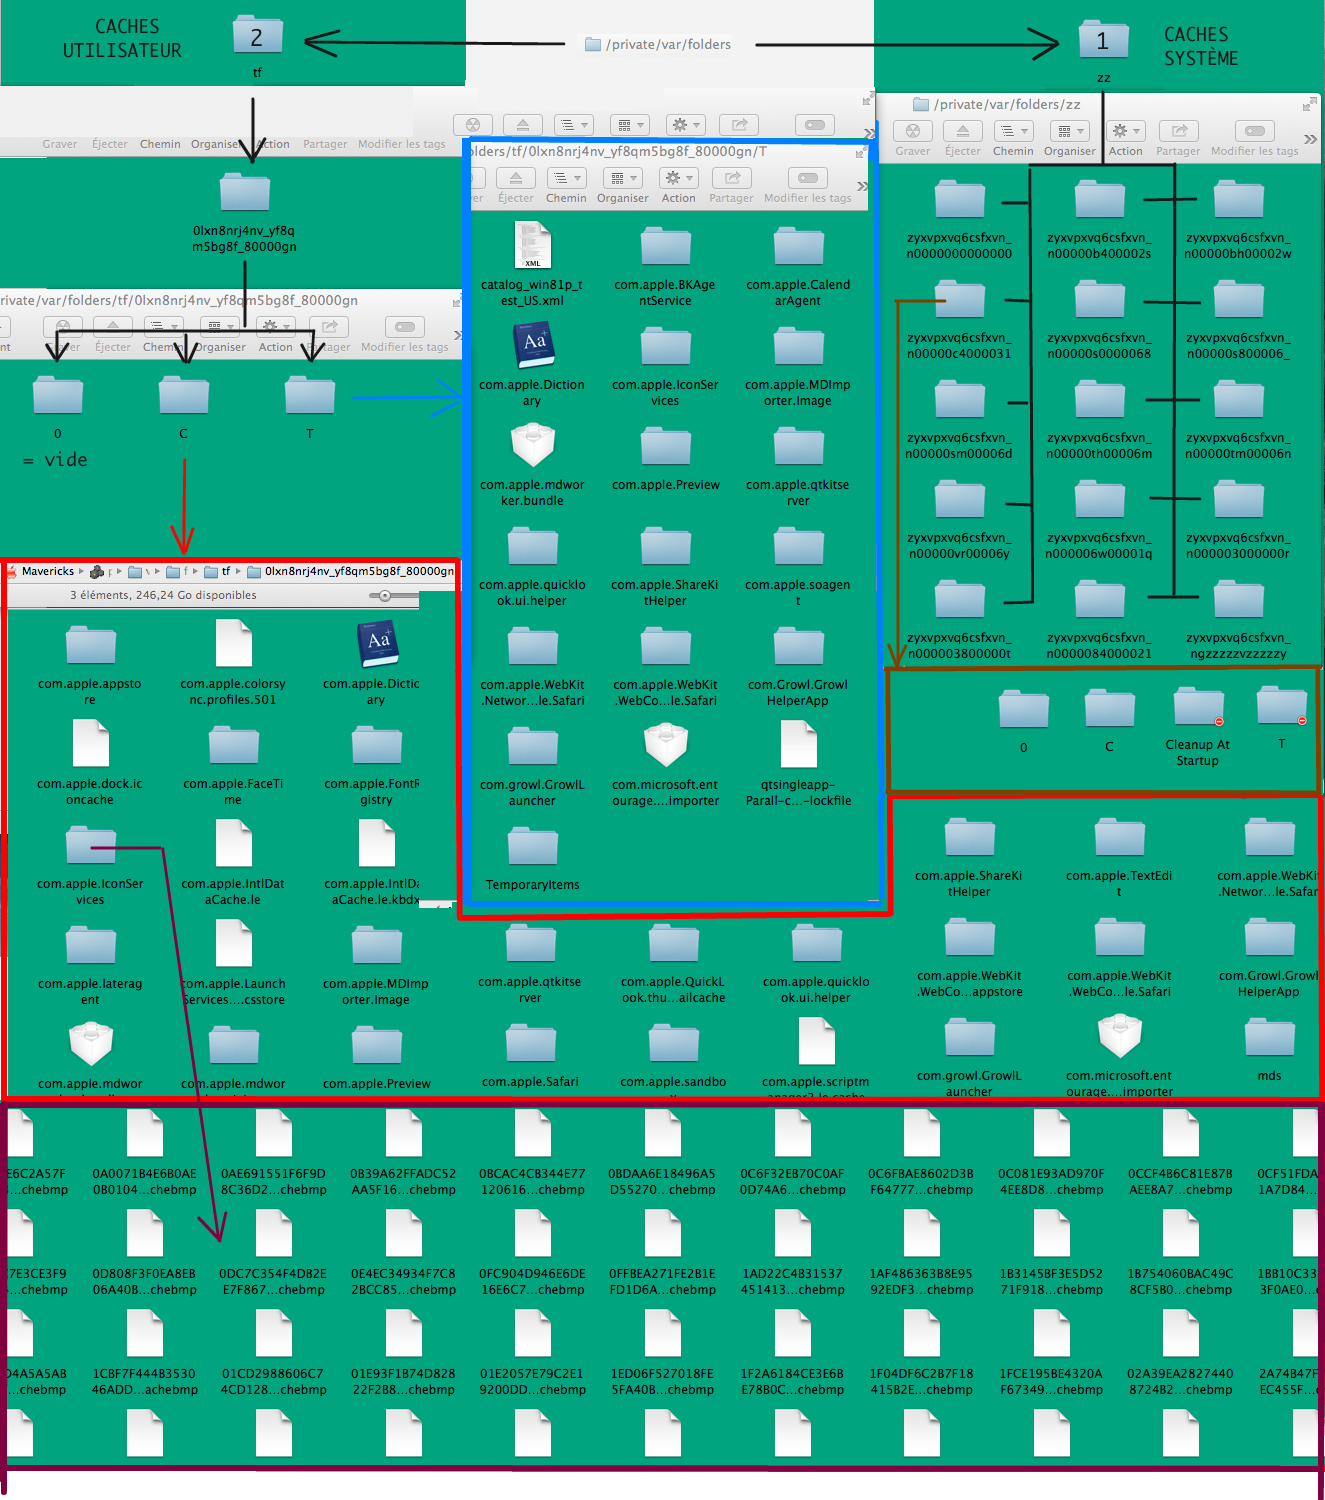Click Modifier les tags in folders/zz window
The height and width of the screenshot is (1500, 1325).
[1254, 131]
